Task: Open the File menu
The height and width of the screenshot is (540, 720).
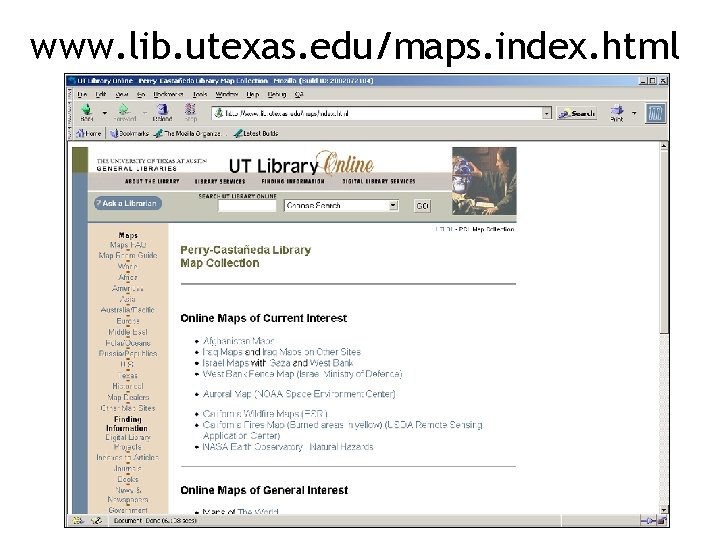Action: coord(82,94)
